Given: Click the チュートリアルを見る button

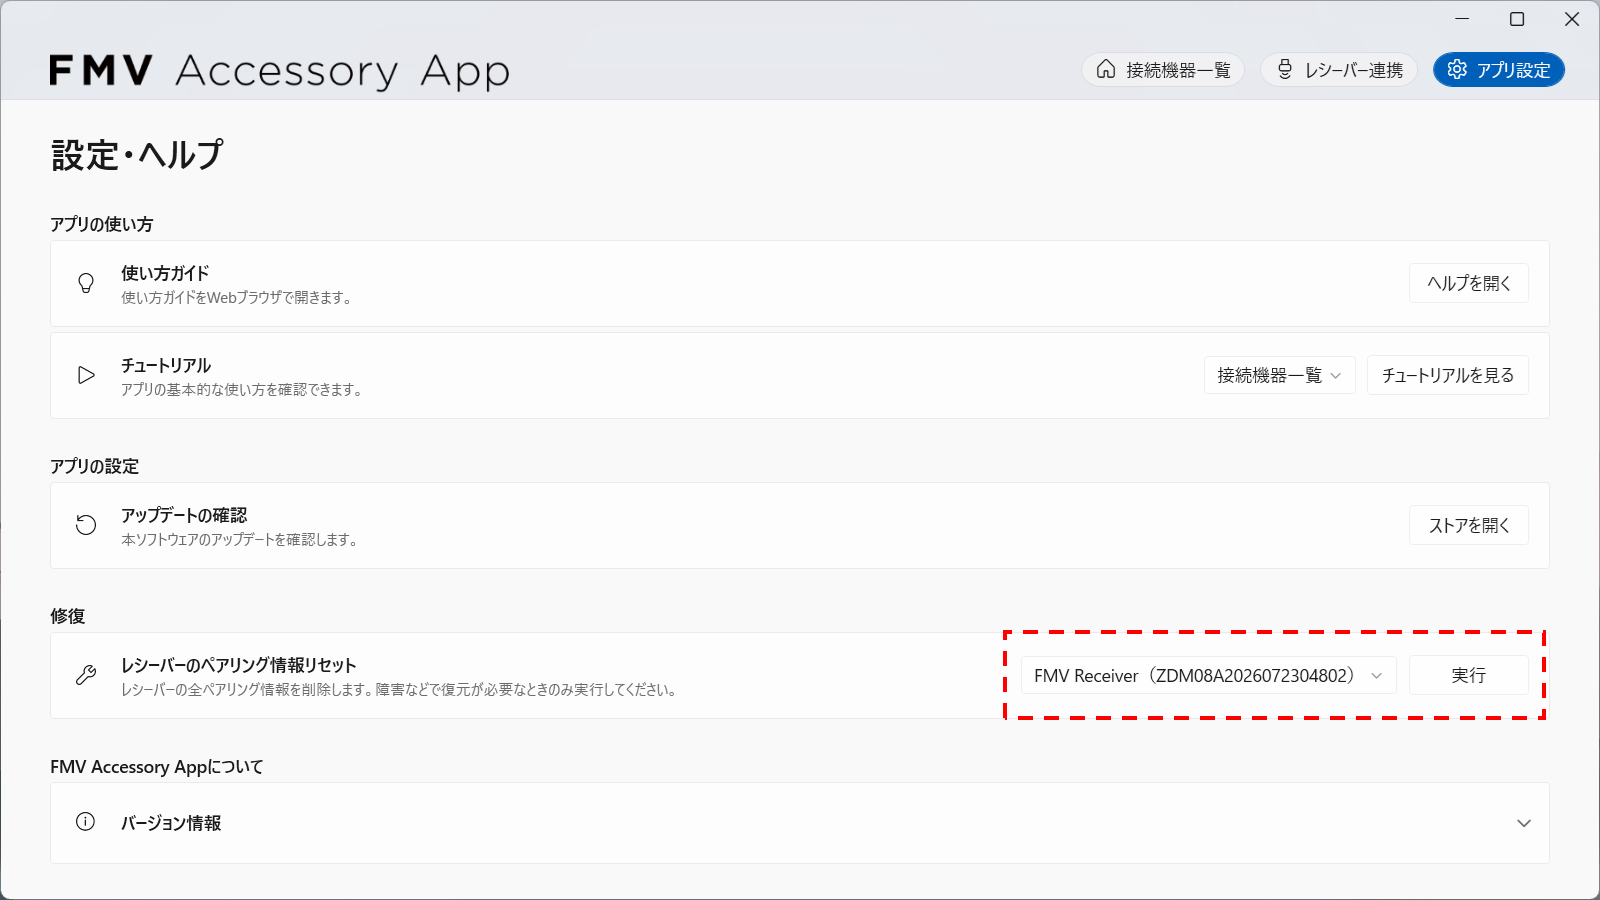Looking at the screenshot, I should tap(1448, 375).
